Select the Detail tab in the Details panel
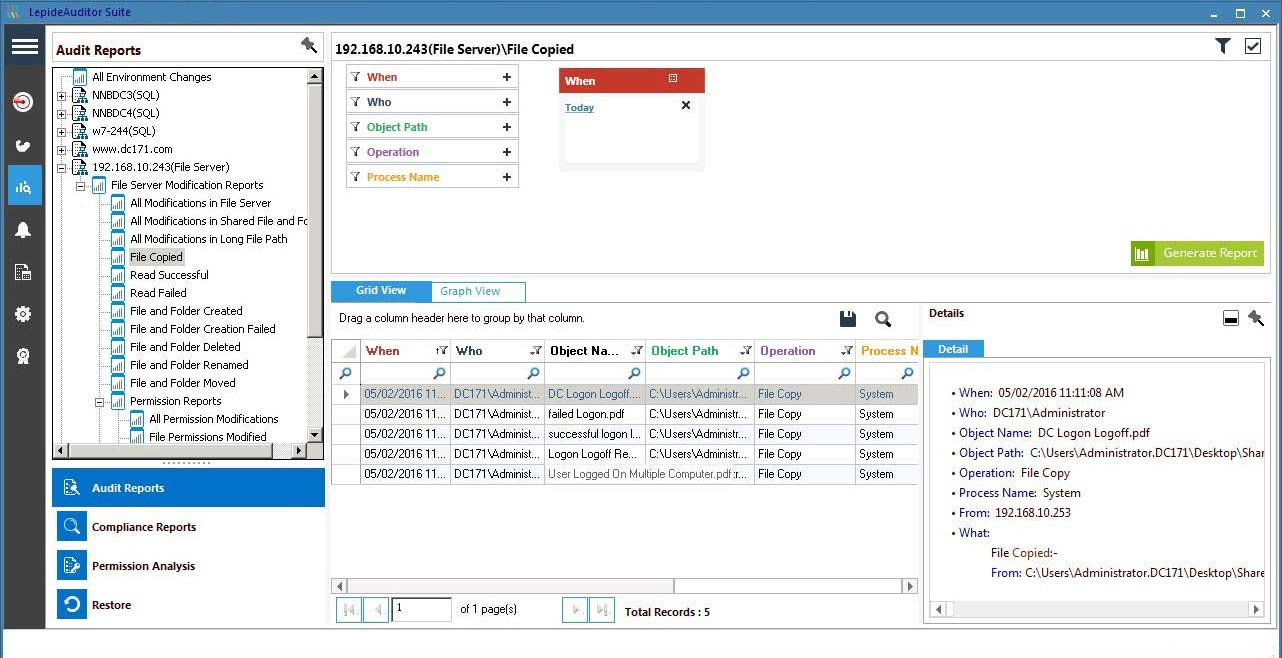1282x658 pixels. point(953,349)
